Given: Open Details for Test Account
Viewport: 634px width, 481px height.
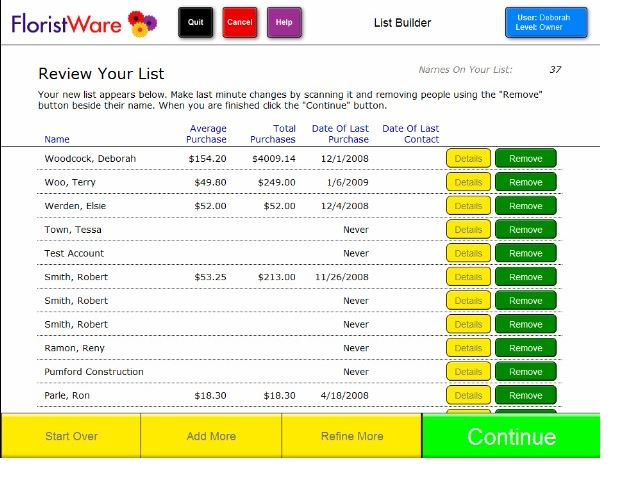Looking at the screenshot, I should (468, 253).
